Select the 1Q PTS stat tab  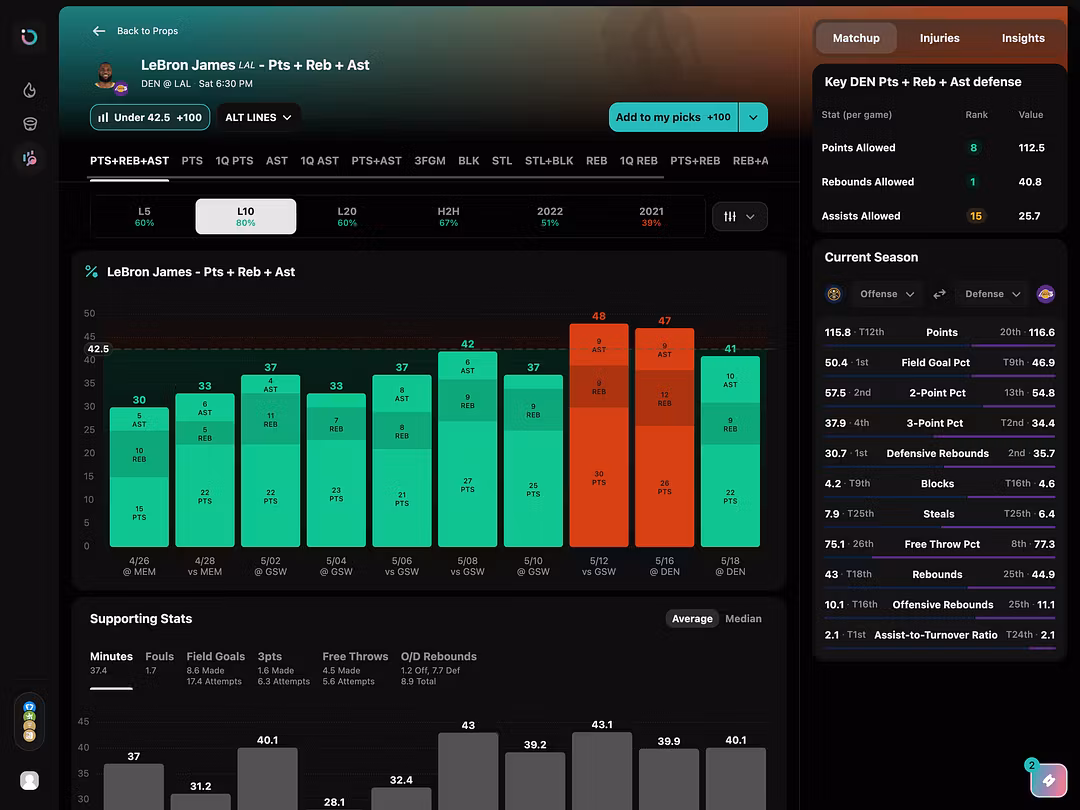[x=234, y=160]
